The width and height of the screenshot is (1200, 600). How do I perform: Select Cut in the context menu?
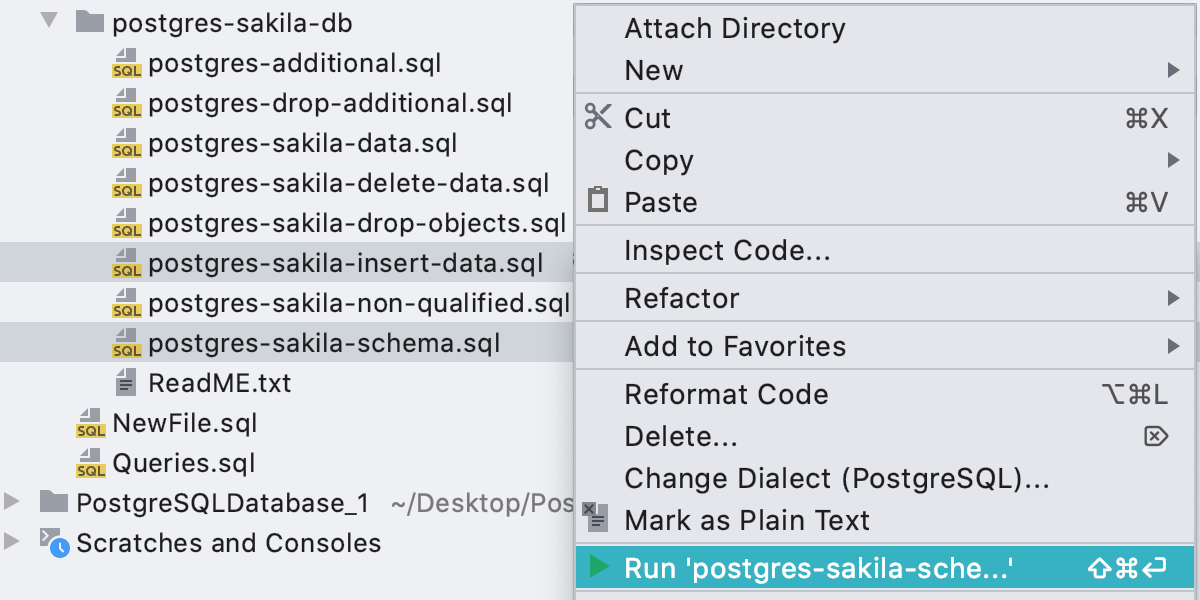tap(886, 118)
